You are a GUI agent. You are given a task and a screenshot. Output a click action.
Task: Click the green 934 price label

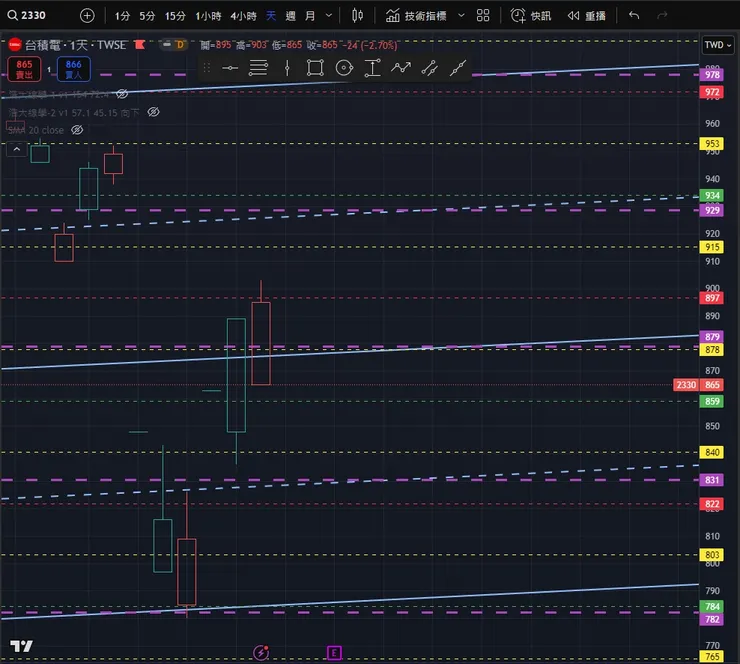point(712,195)
